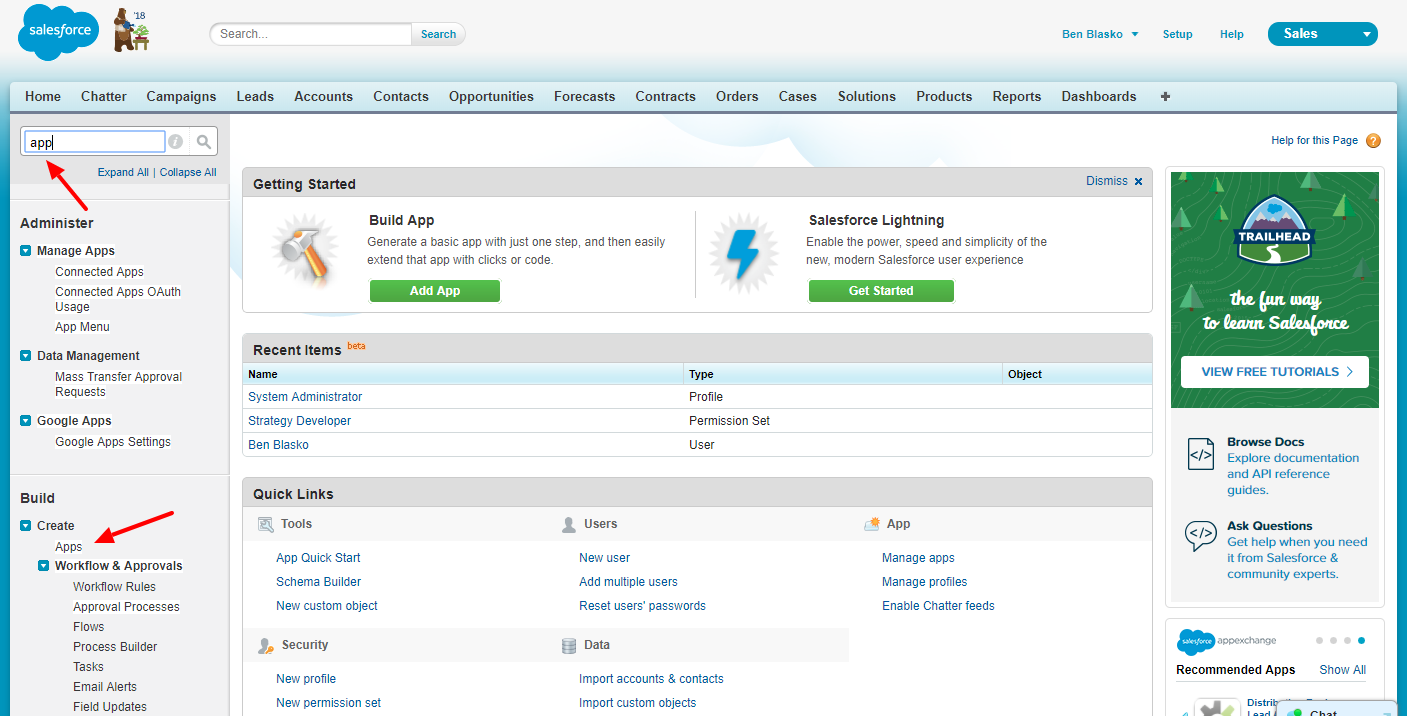Collapse the Google Apps section

coord(26,421)
